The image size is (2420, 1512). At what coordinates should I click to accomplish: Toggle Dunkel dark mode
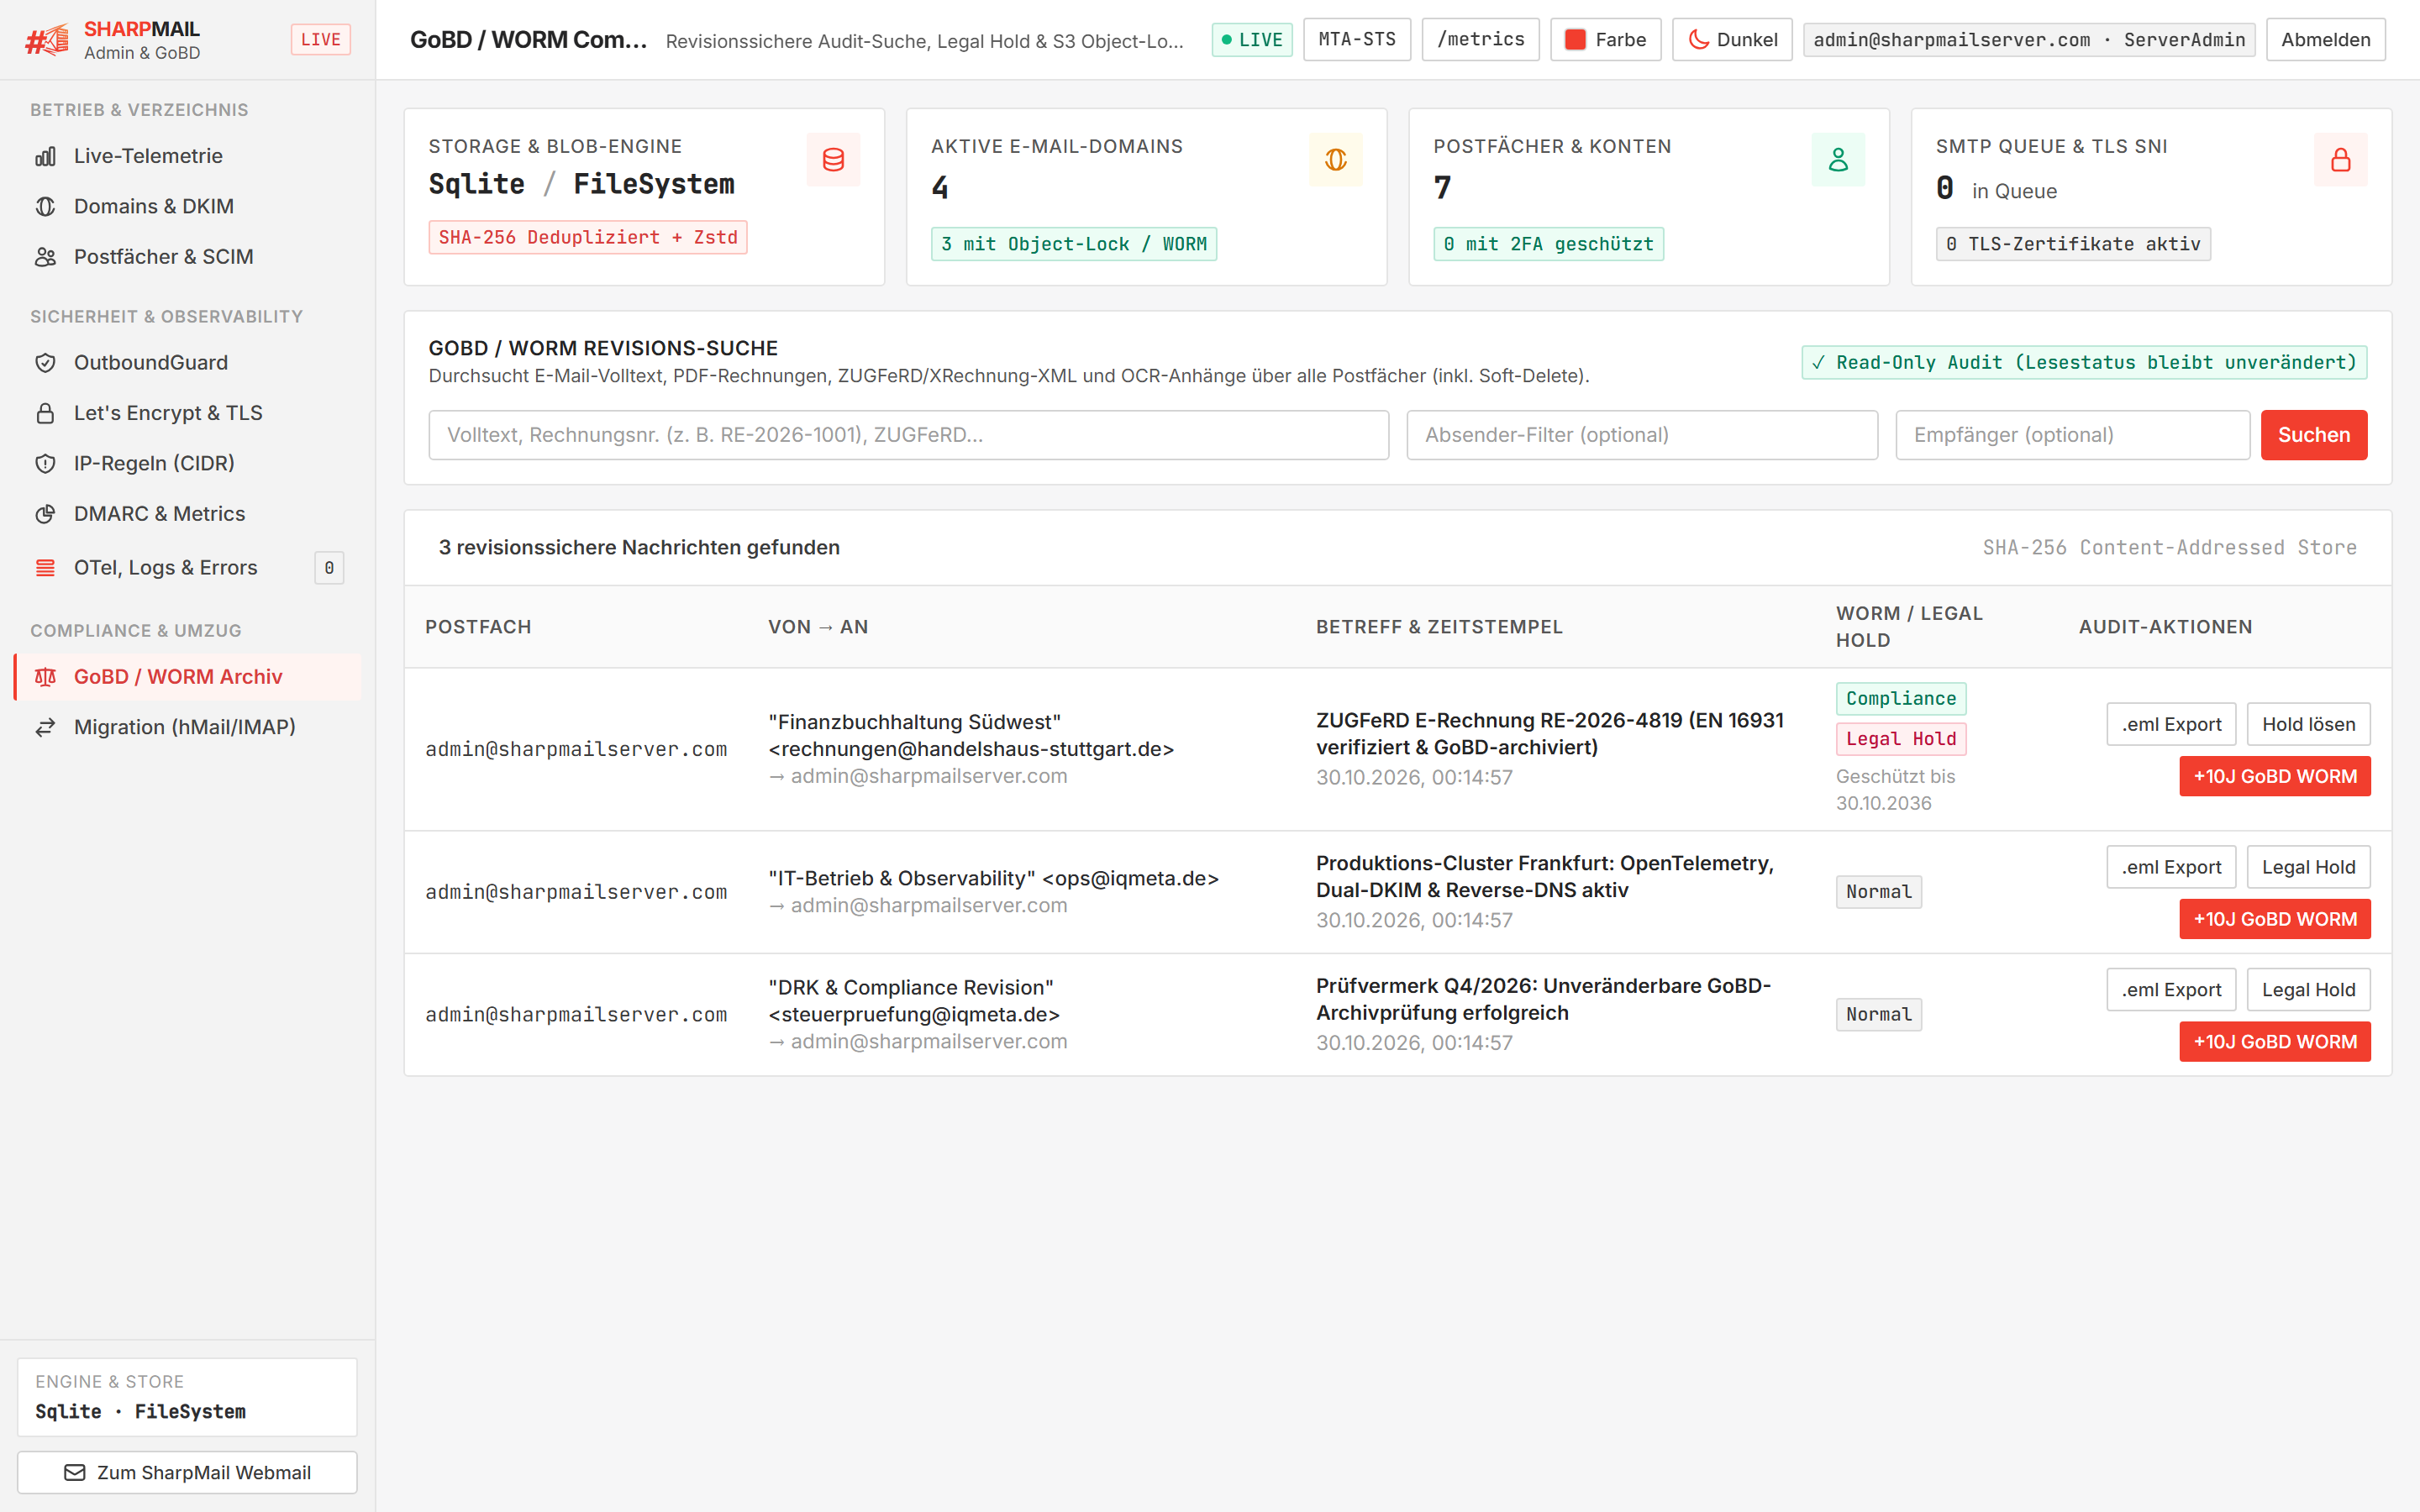(1732, 40)
